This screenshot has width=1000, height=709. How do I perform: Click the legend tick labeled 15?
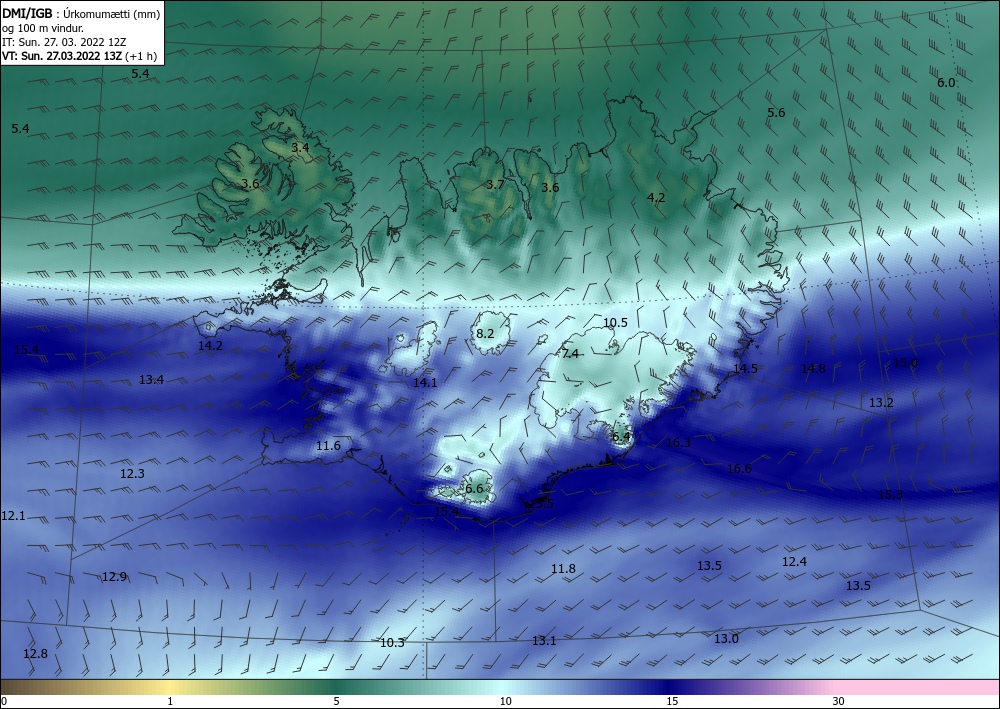(672, 702)
